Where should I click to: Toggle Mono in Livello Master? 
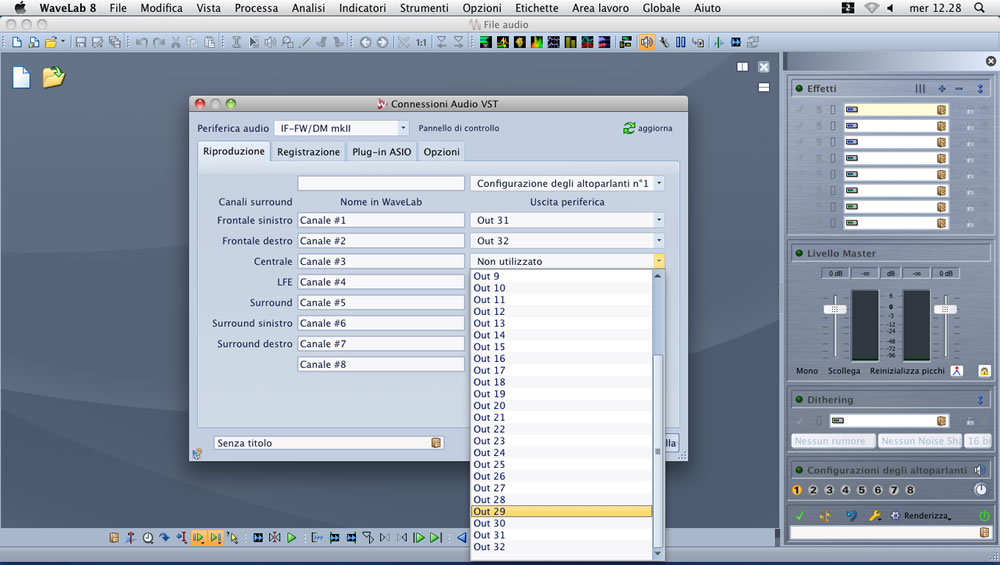[x=807, y=371]
